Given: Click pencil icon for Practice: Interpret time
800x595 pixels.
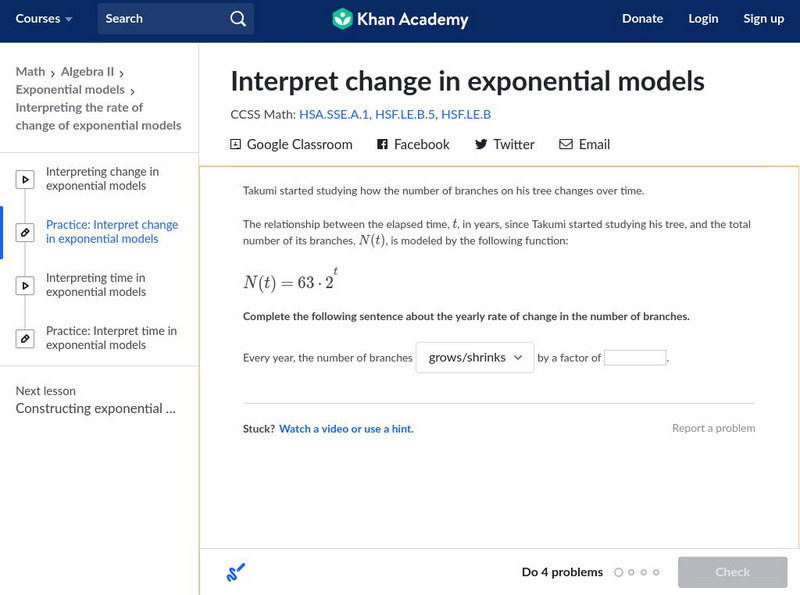Looking at the screenshot, I should (25, 338).
